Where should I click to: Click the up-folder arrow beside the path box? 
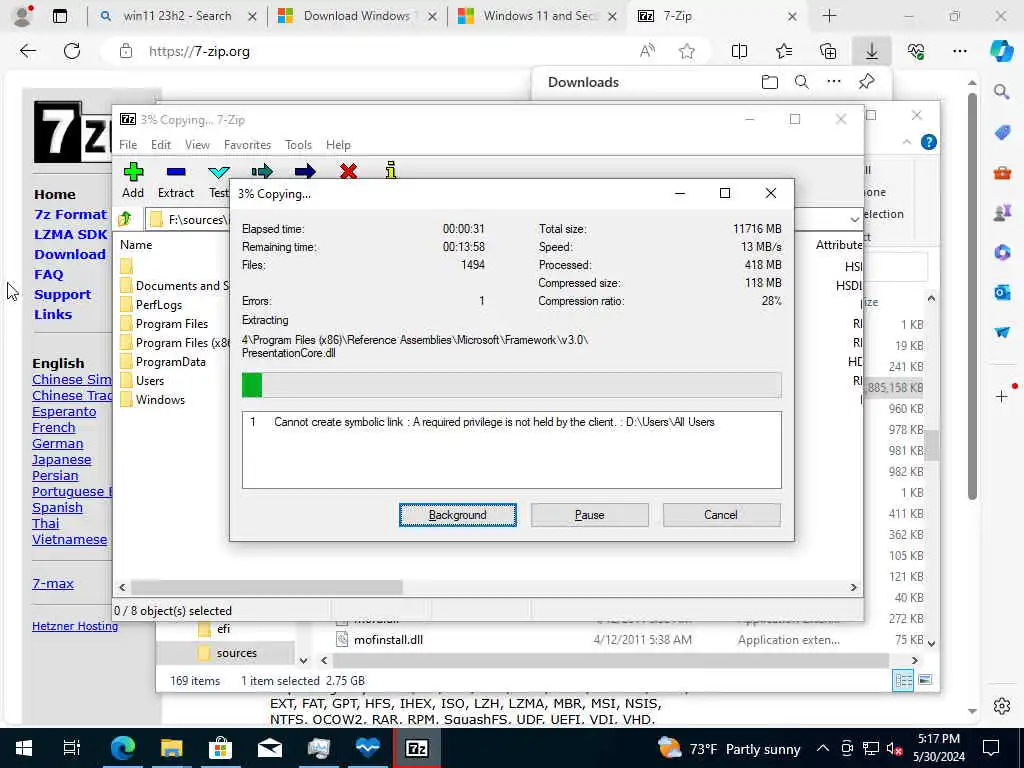(125, 219)
